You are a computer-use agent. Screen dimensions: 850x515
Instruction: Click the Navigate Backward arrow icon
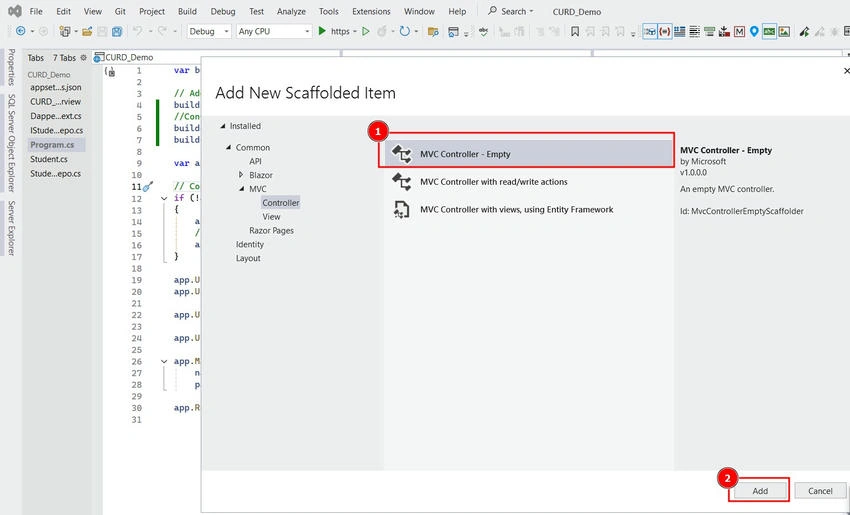click(x=21, y=31)
